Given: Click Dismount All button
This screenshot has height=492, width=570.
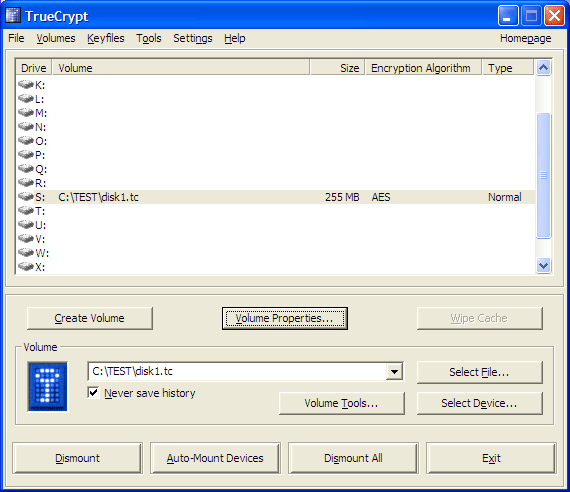Looking at the screenshot, I should click(x=353, y=458).
